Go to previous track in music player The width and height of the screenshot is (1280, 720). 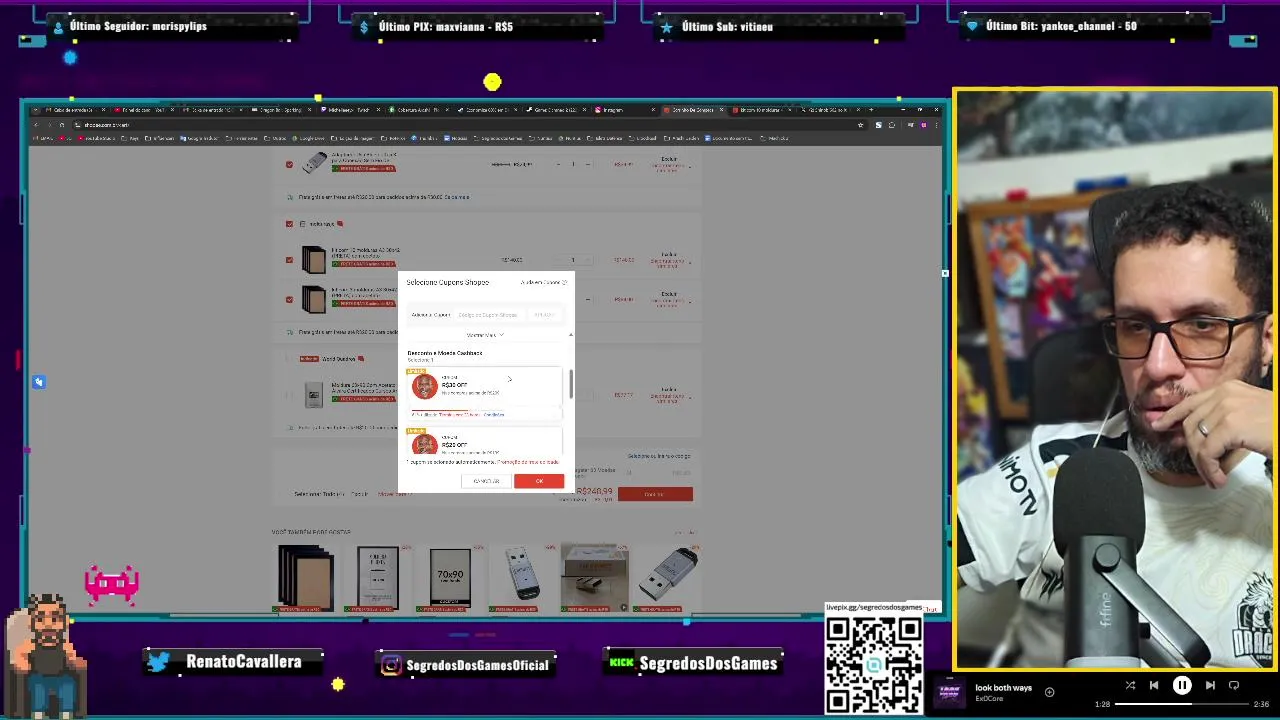pyautogui.click(x=1154, y=685)
